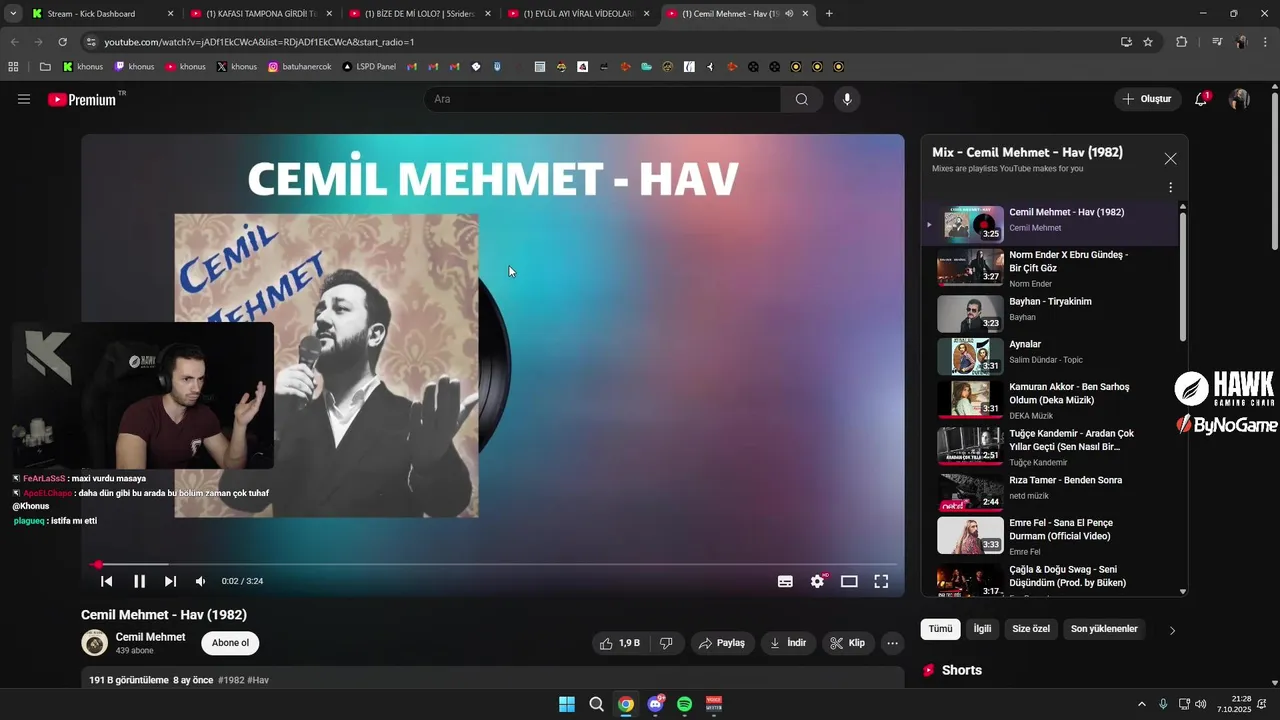
Task: Click İndir download button
Action: coord(788,643)
